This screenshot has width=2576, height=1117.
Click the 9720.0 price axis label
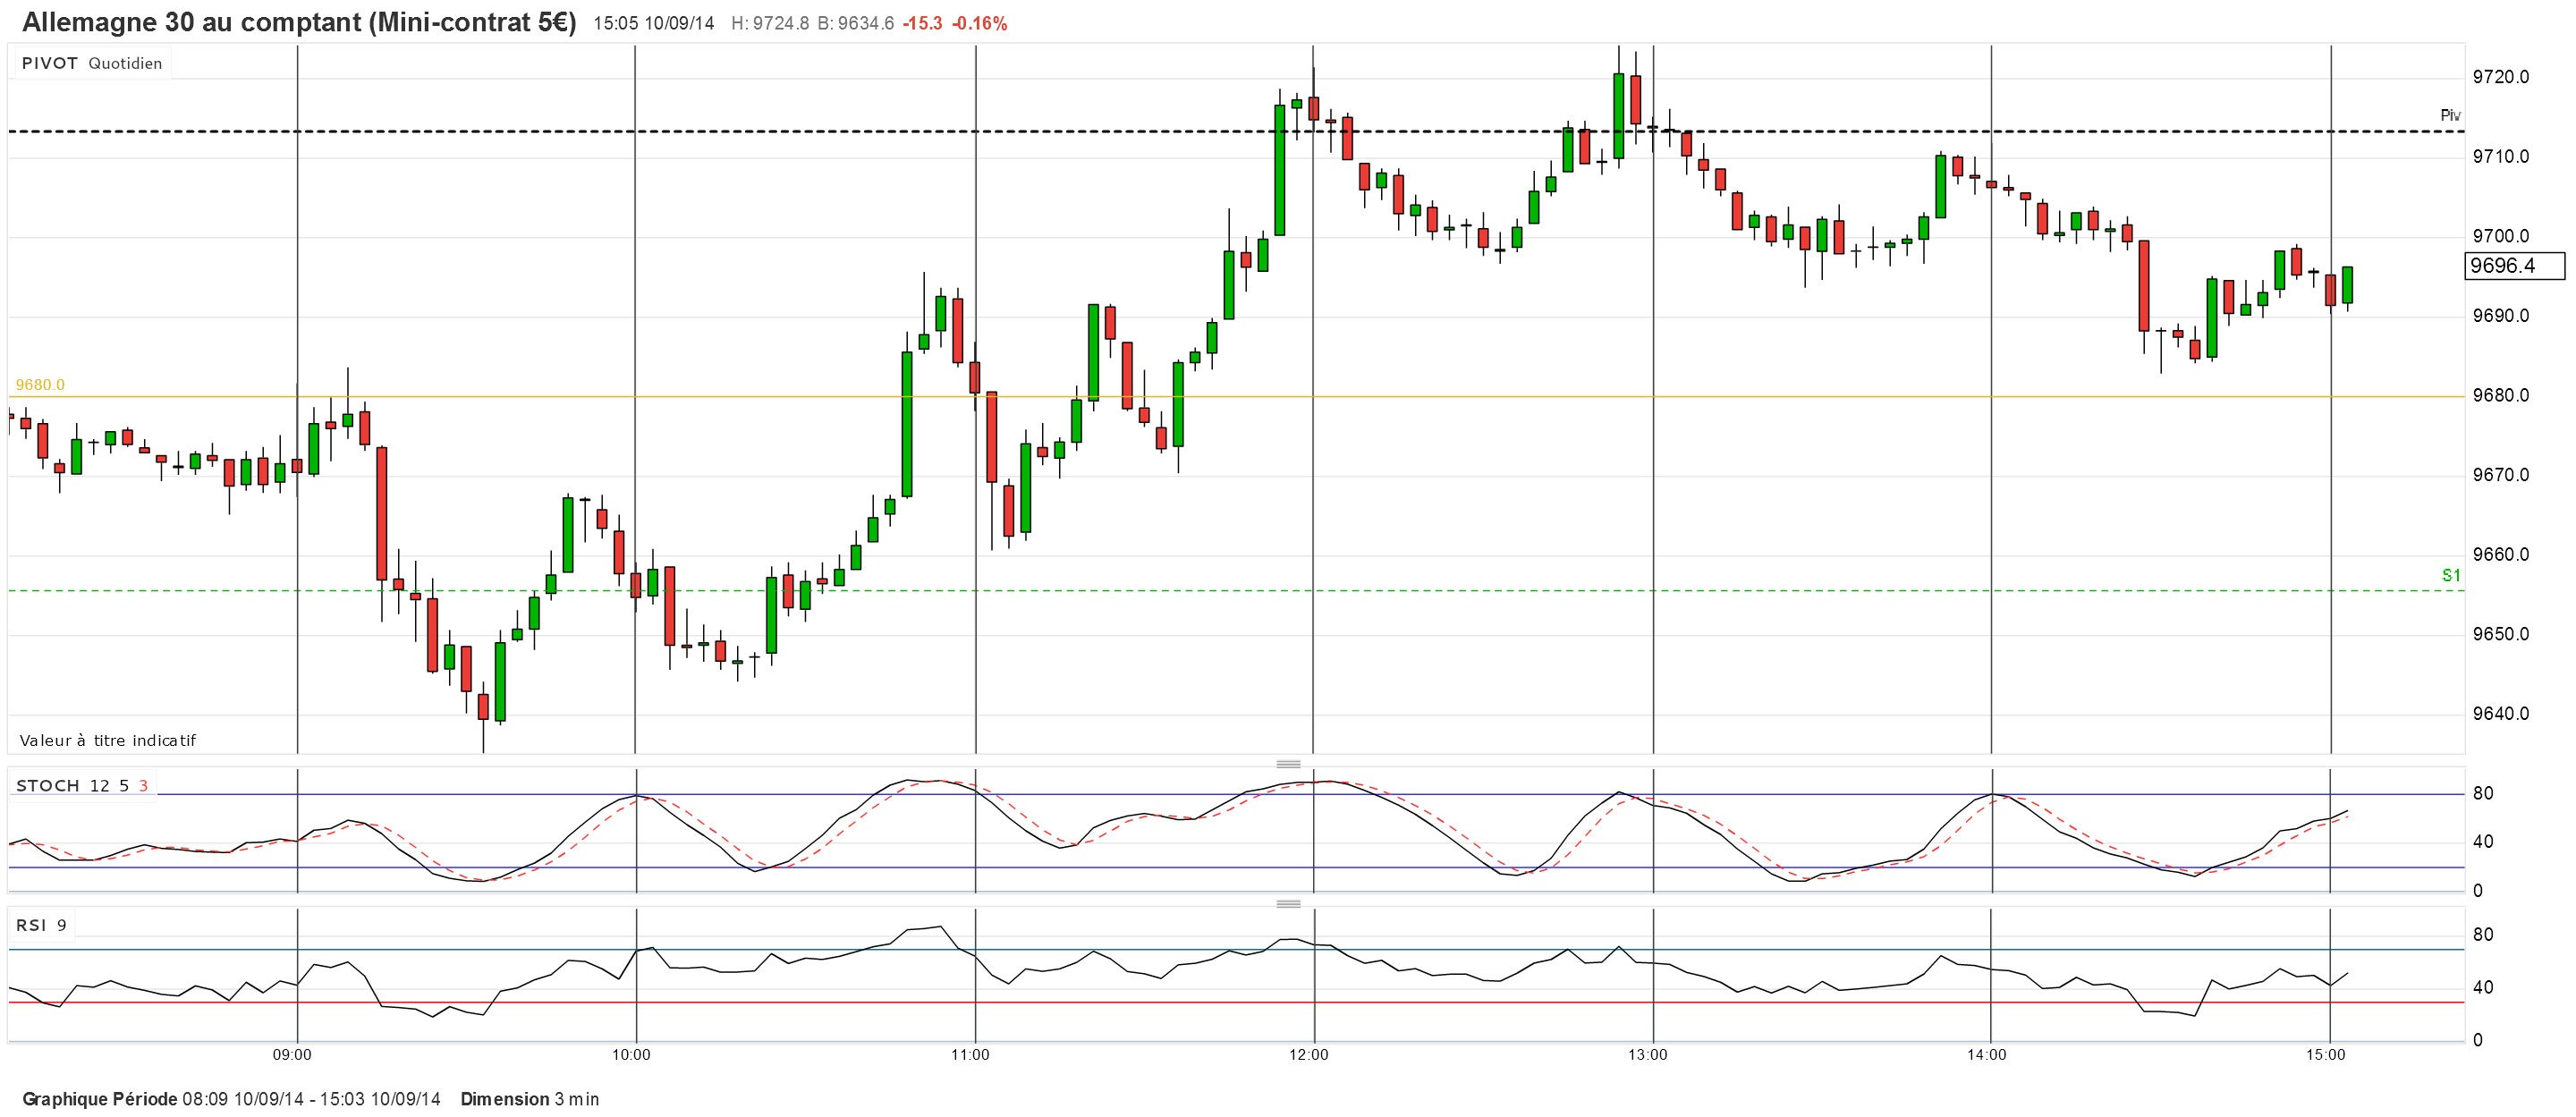tap(2500, 77)
